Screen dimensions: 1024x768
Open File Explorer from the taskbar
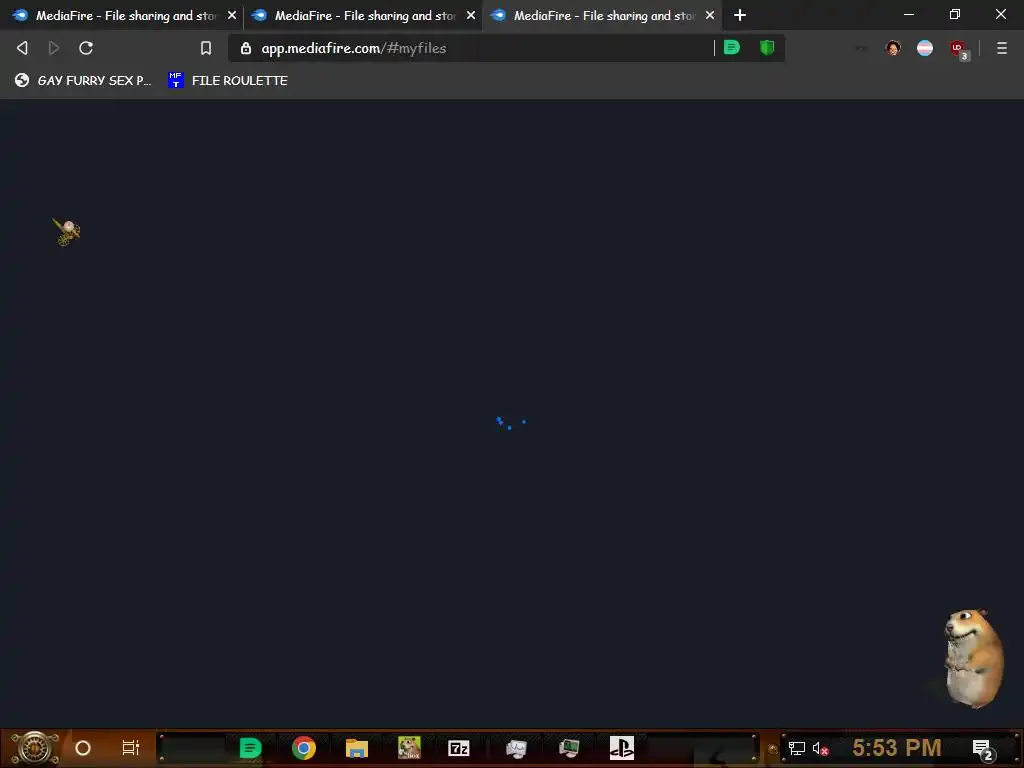357,748
